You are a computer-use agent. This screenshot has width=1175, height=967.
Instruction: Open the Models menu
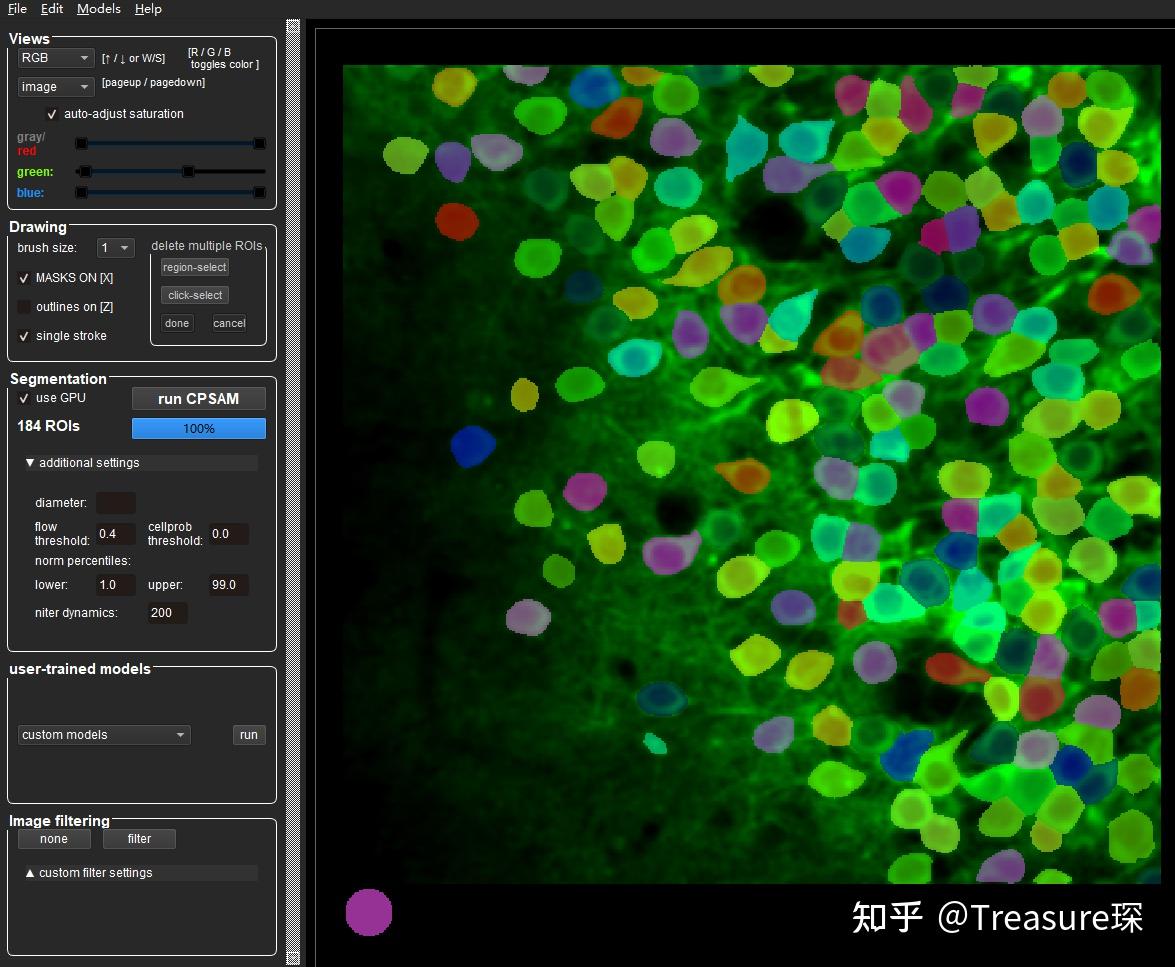coord(98,9)
